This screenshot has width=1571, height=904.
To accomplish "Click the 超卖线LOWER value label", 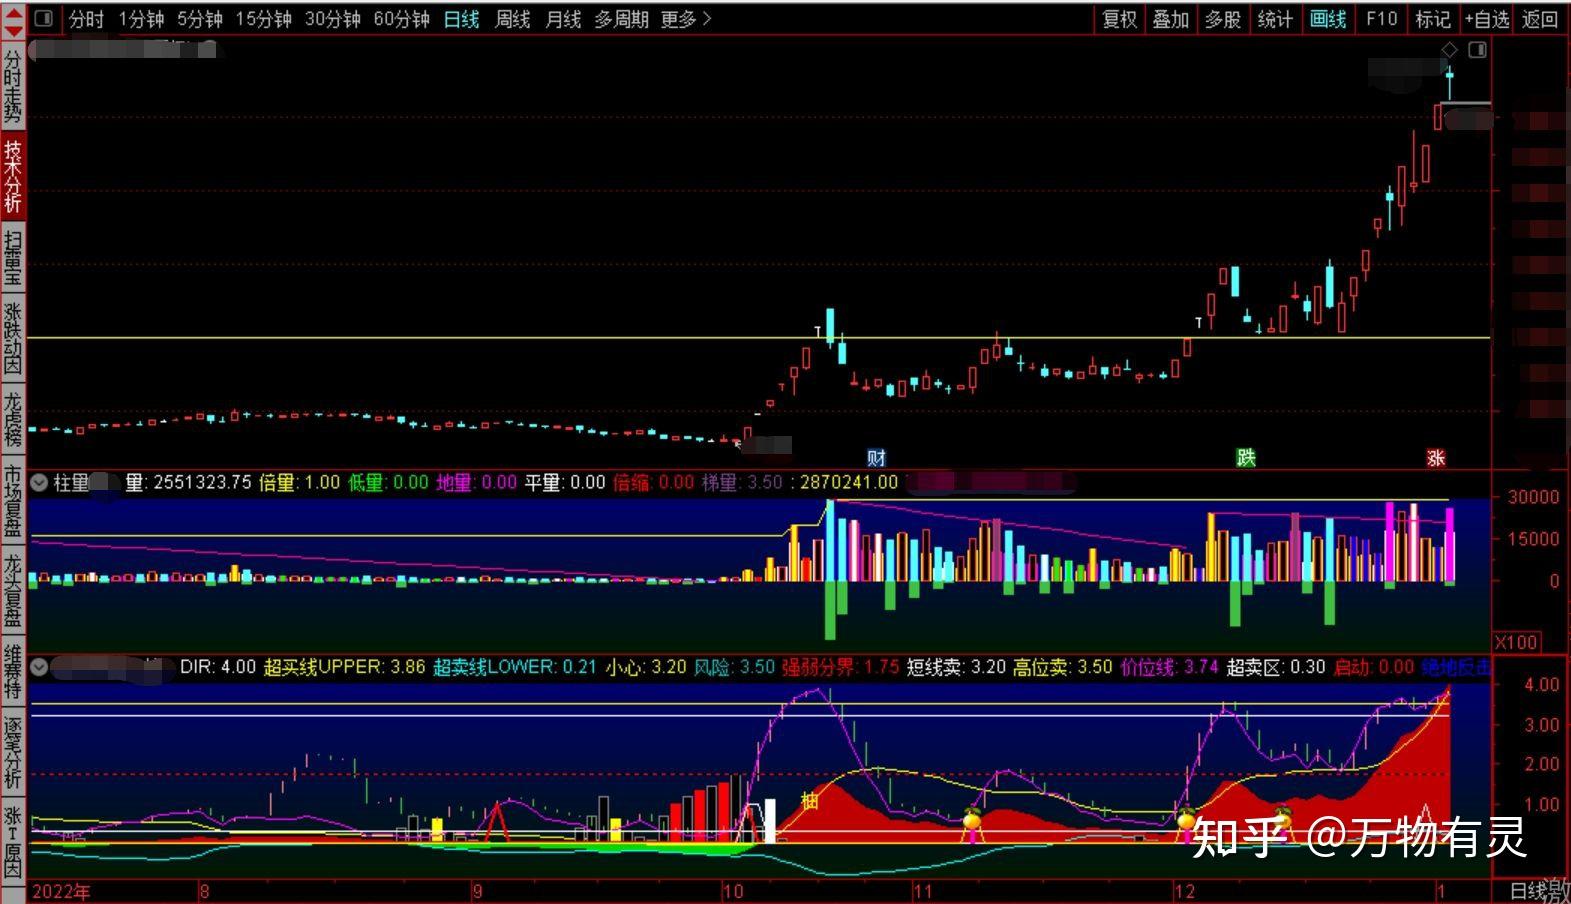I will (x=515, y=667).
